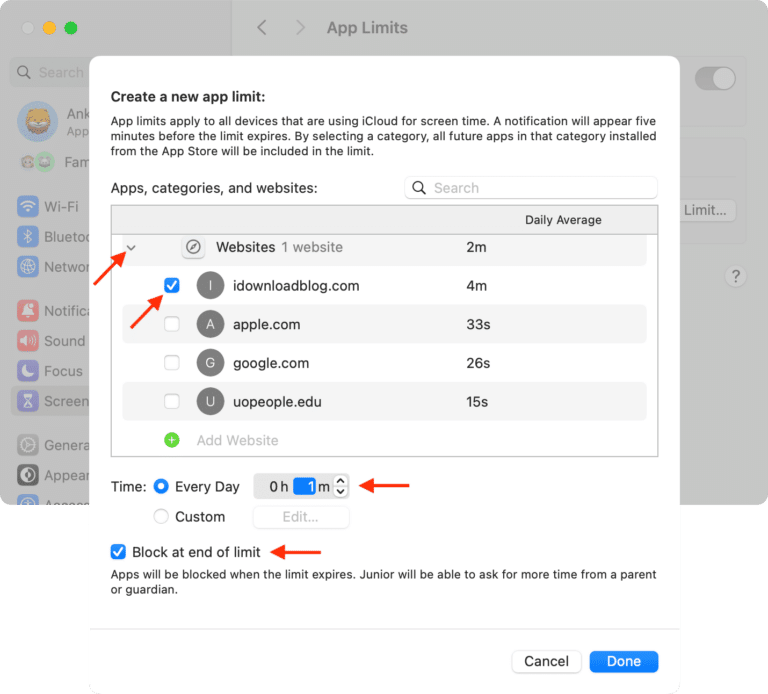Check the uopeople.edu checkbox
Image resolution: width=768 pixels, height=694 pixels.
(171, 401)
